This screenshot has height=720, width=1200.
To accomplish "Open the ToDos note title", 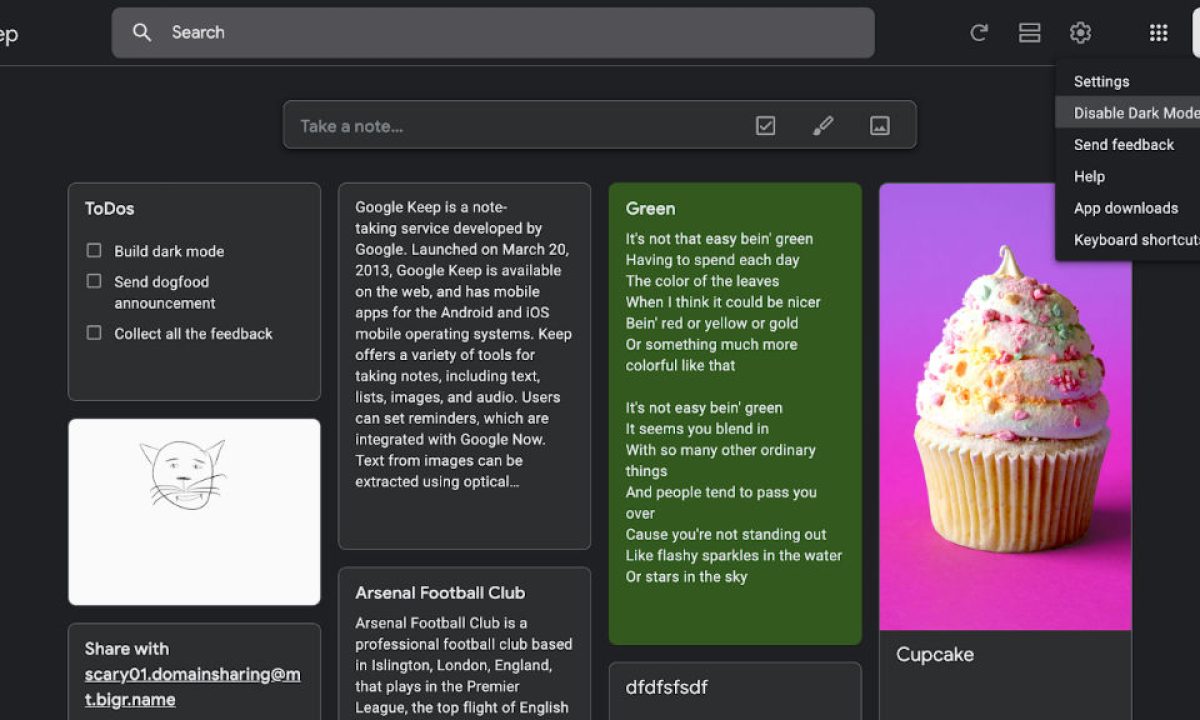I will [109, 209].
